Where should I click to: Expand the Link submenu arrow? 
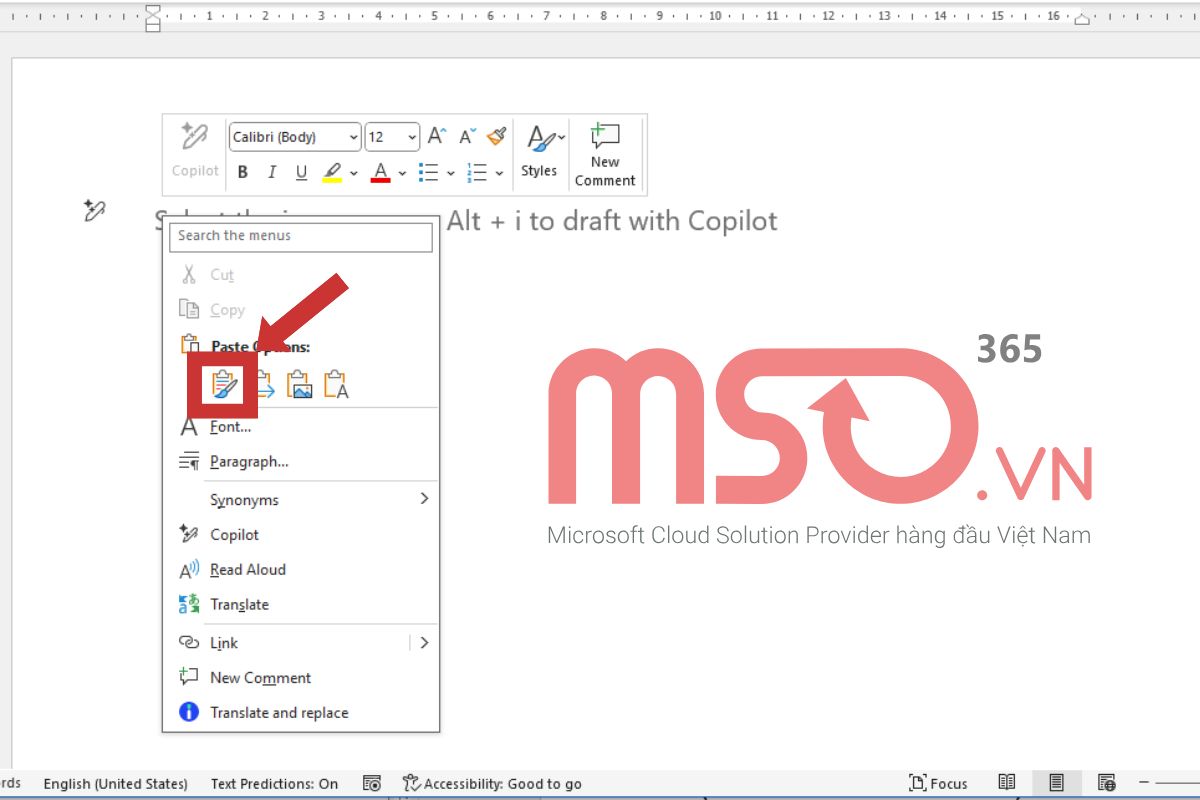(424, 643)
